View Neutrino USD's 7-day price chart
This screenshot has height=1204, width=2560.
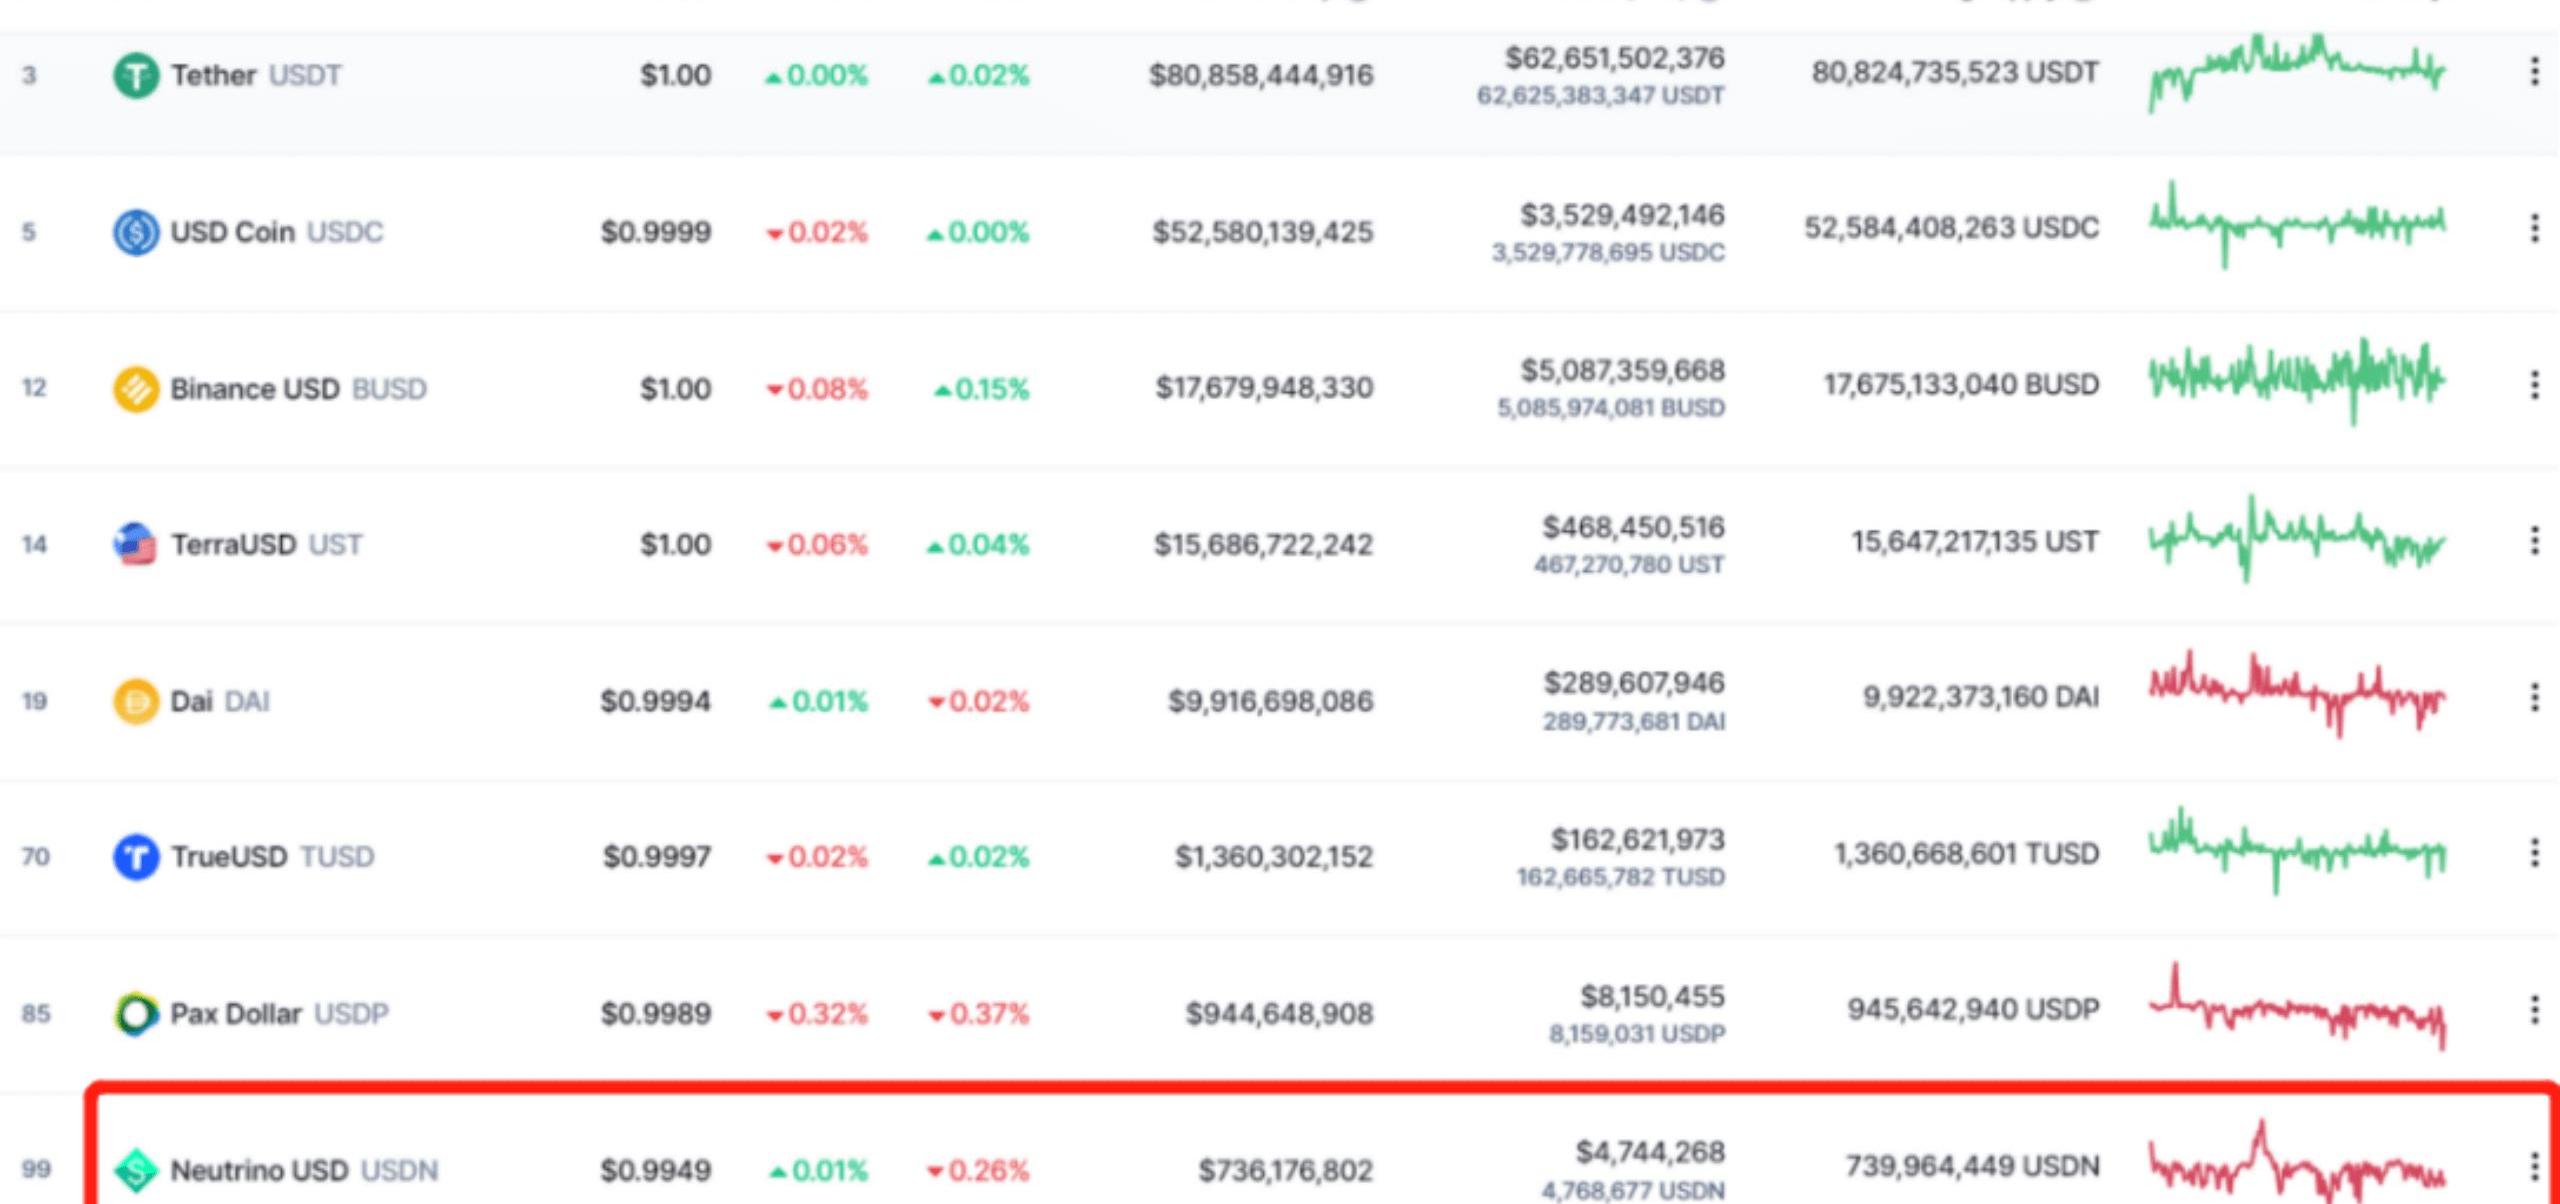(x=2297, y=1162)
